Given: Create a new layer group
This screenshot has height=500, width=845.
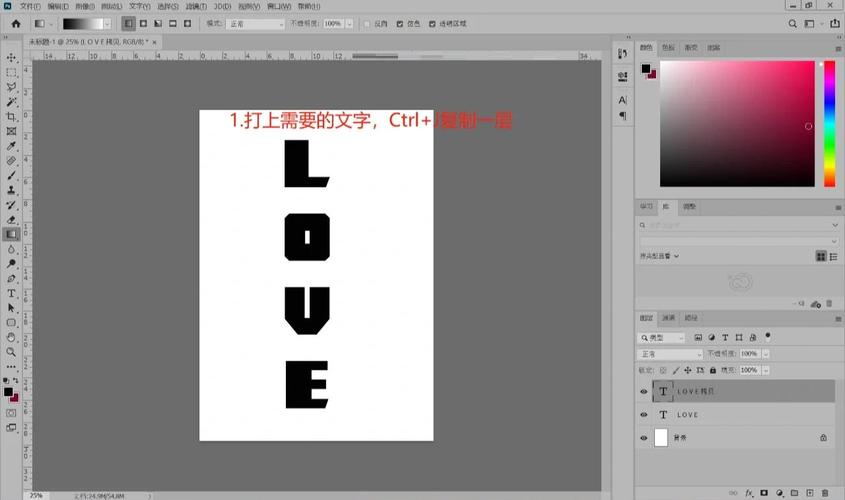Looking at the screenshot, I should (794, 493).
